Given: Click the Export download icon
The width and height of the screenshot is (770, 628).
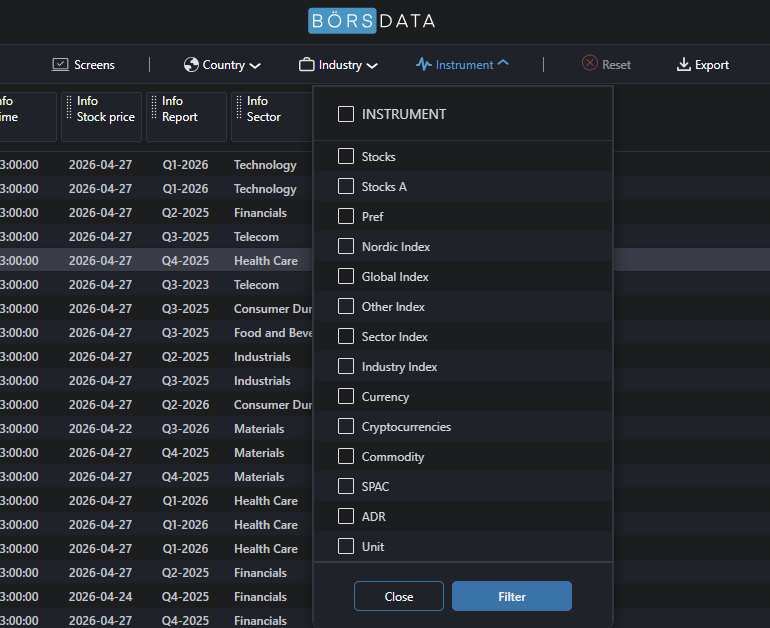Looking at the screenshot, I should (x=684, y=65).
